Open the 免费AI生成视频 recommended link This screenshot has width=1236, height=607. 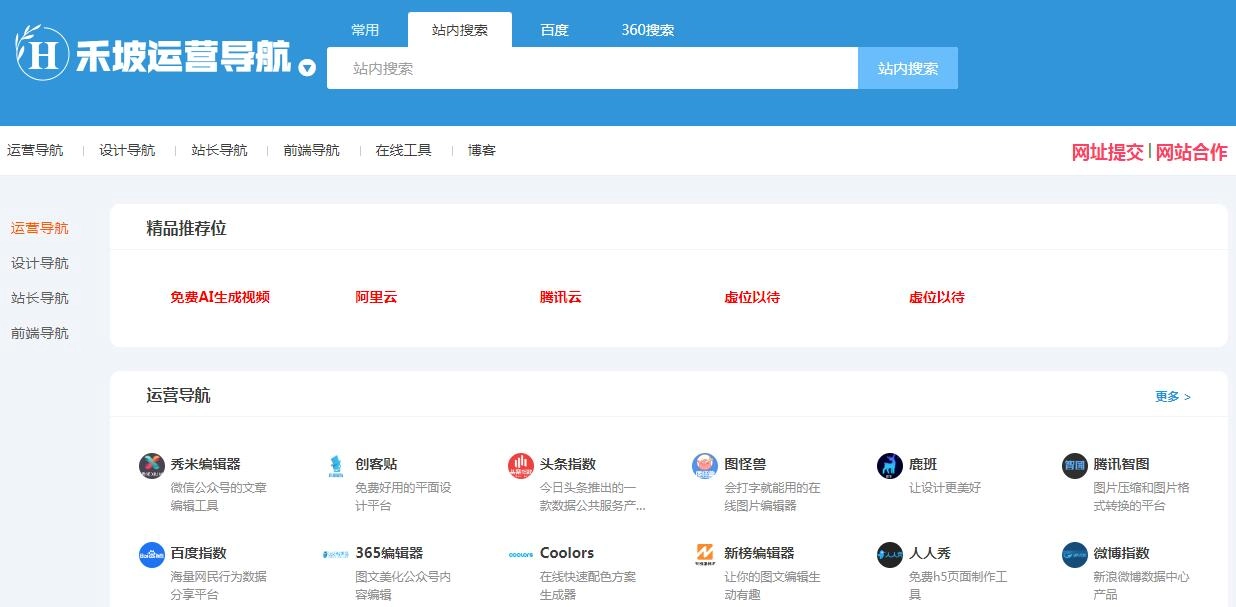tap(220, 297)
